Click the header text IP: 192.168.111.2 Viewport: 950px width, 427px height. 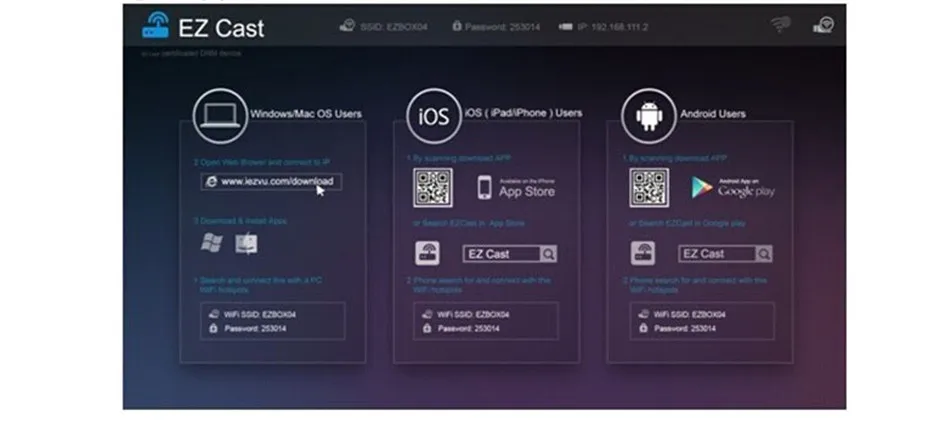tap(613, 27)
